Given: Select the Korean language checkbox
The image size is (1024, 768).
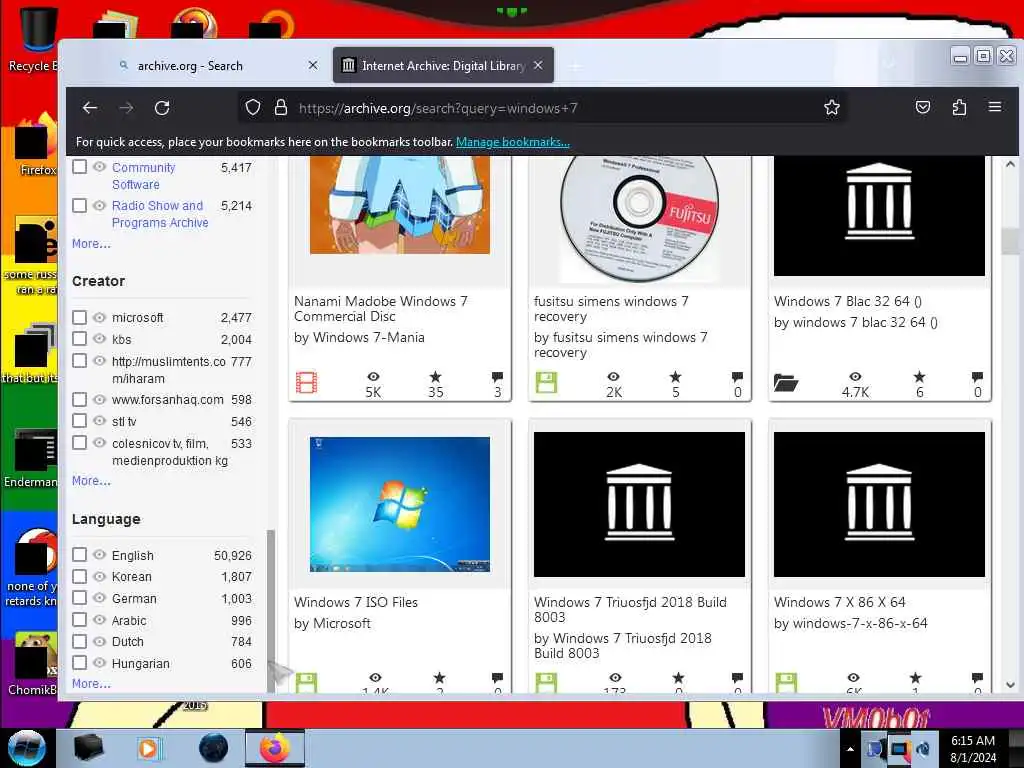Looking at the screenshot, I should (x=80, y=577).
